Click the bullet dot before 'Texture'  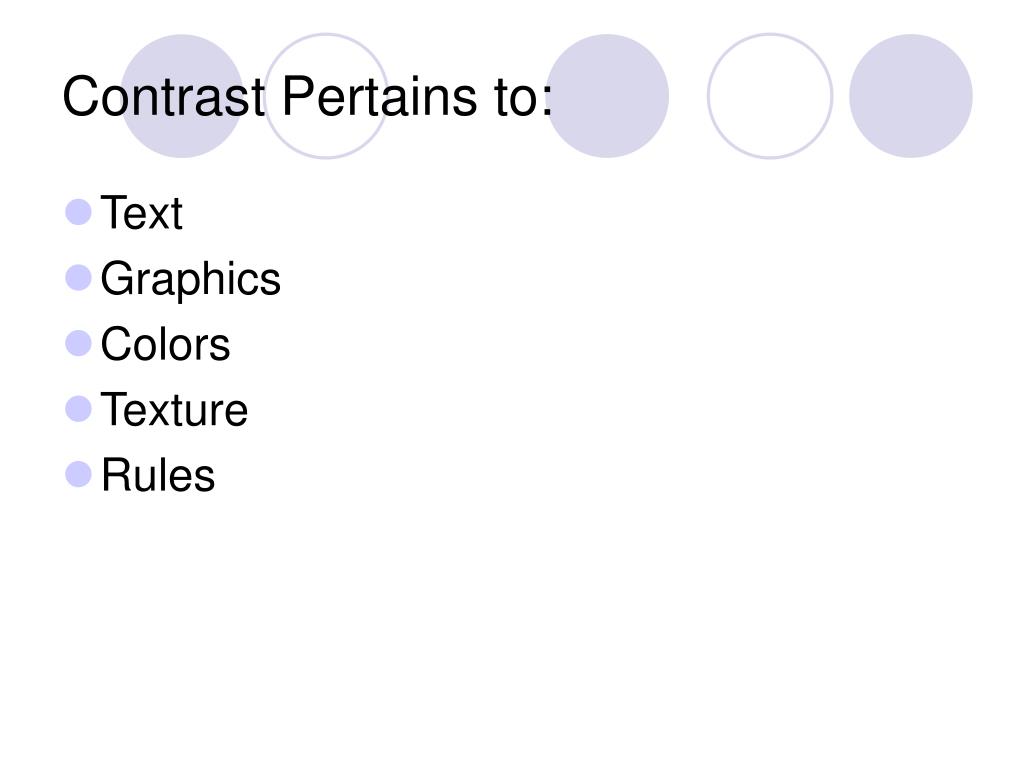pyautogui.click(x=78, y=409)
